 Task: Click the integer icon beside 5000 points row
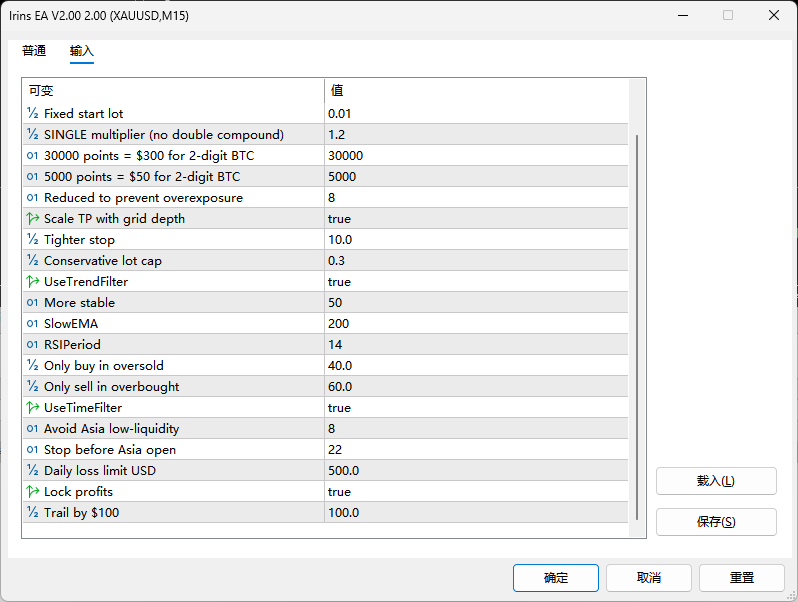(33, 176)
